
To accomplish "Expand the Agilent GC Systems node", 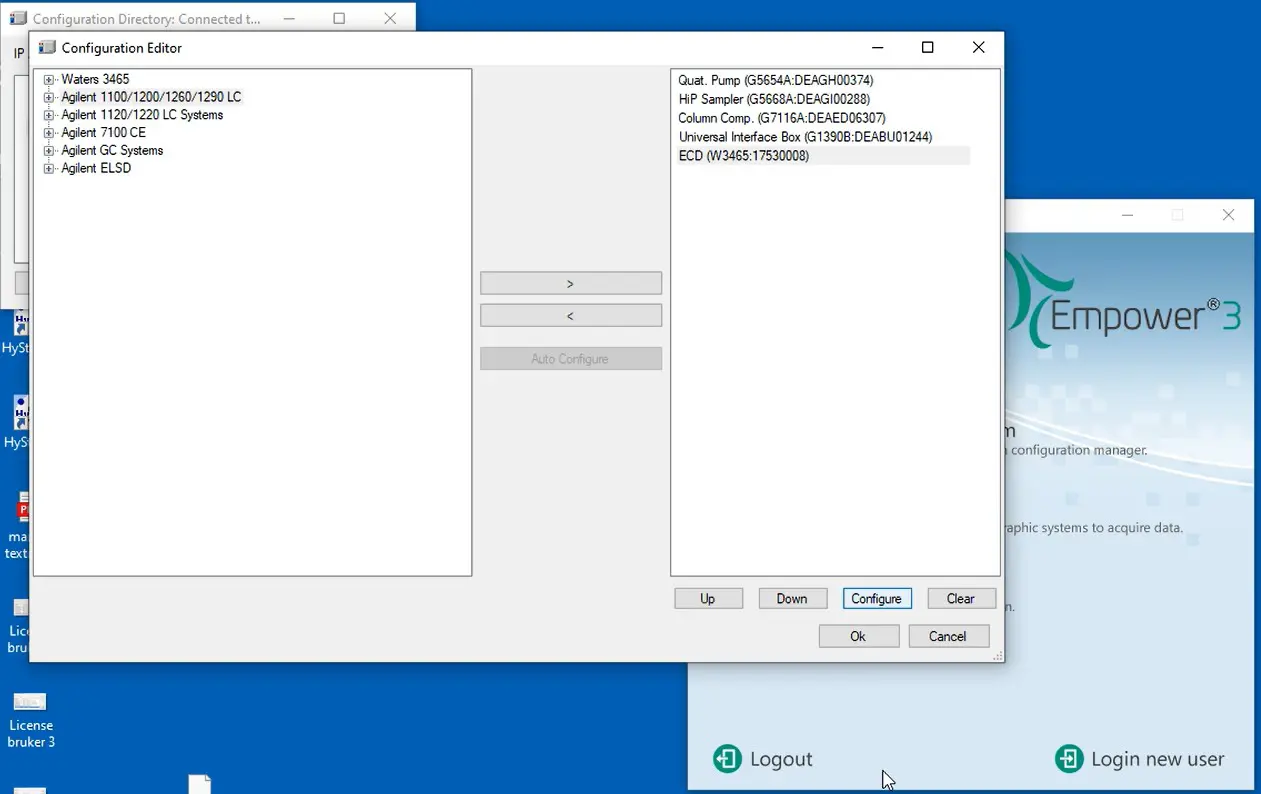I will pyautogui.click(x=49, y=151).
